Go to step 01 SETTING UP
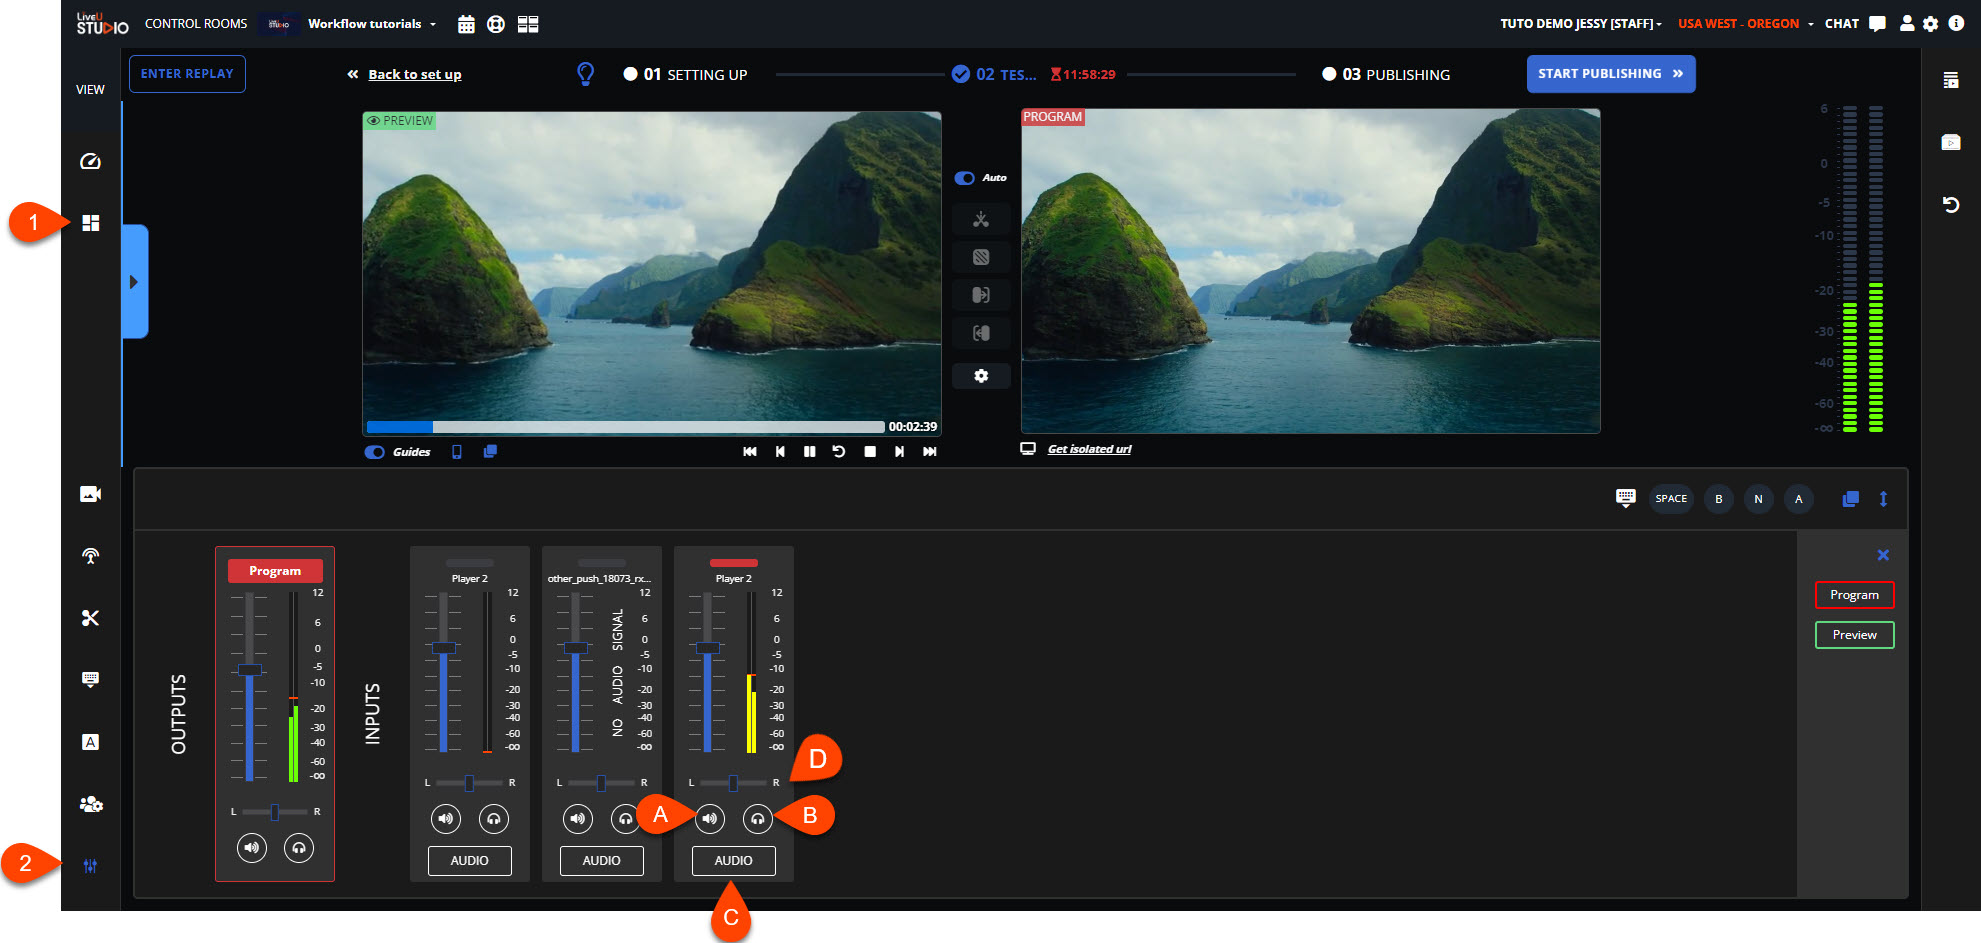1981x943 pixels. pos(685,74)
